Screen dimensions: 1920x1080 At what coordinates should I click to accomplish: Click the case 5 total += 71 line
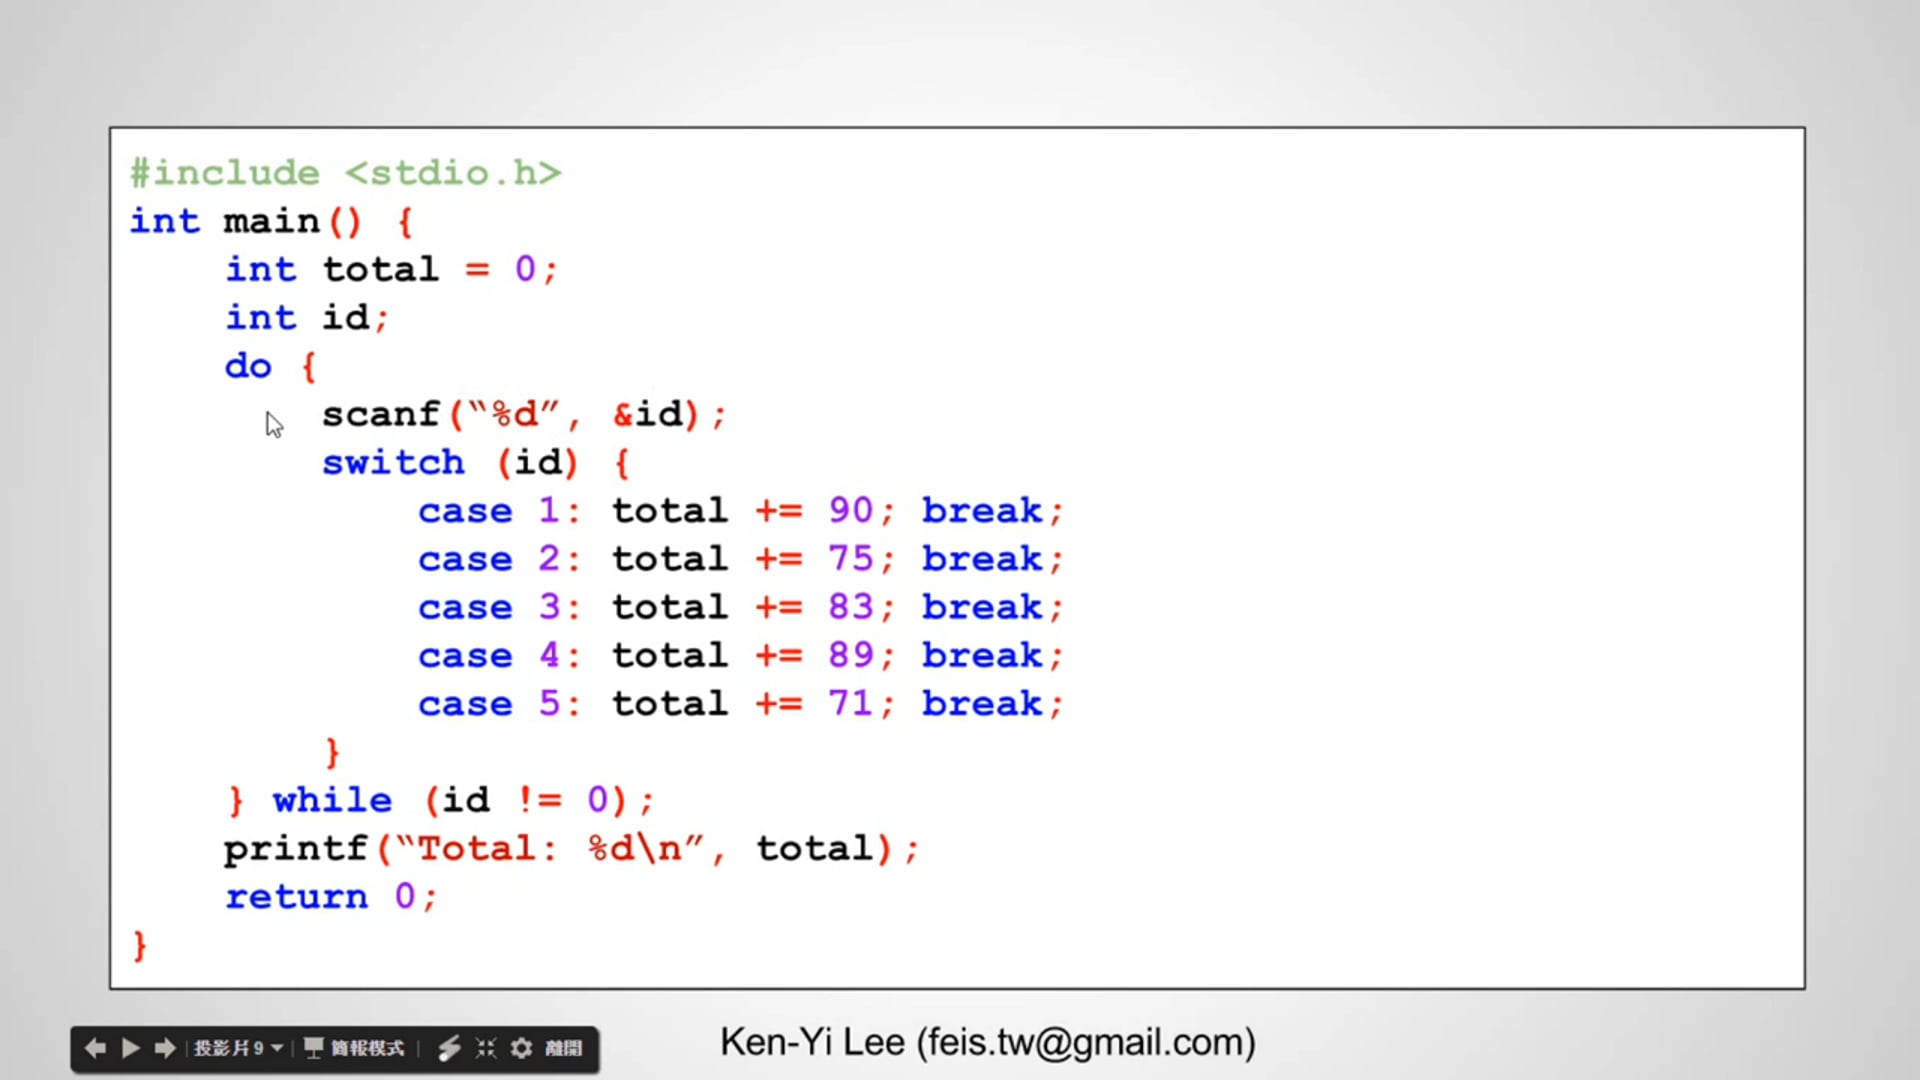[x=740, y=704]
